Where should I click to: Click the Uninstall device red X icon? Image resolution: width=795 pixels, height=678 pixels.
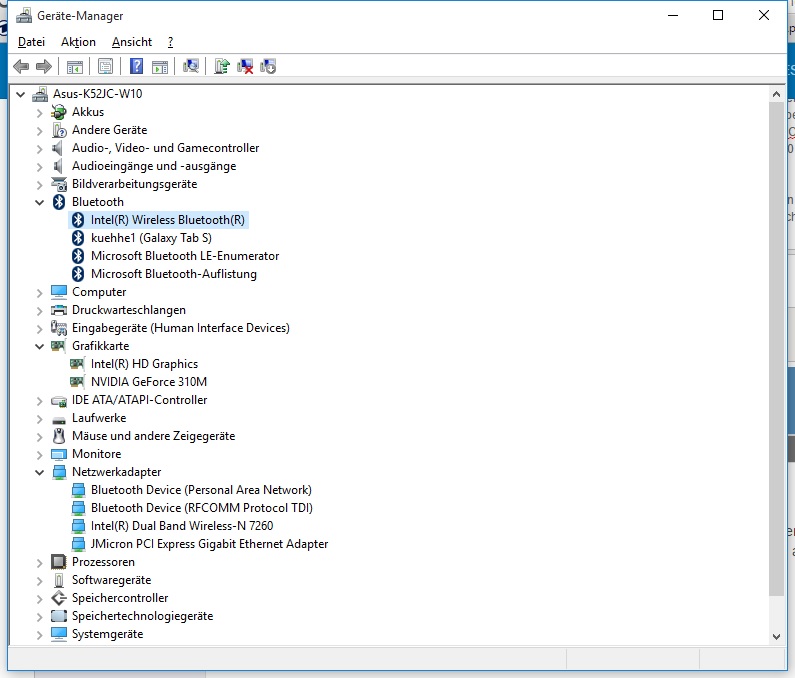[245, 66]
